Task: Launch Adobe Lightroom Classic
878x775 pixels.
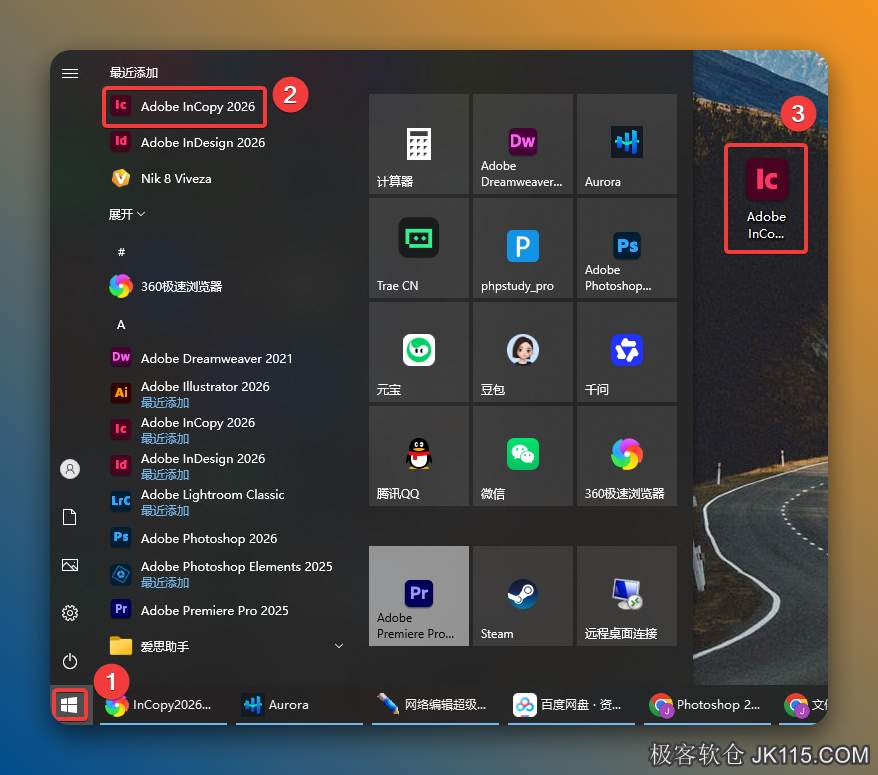Action: click(x=224, y=502)
